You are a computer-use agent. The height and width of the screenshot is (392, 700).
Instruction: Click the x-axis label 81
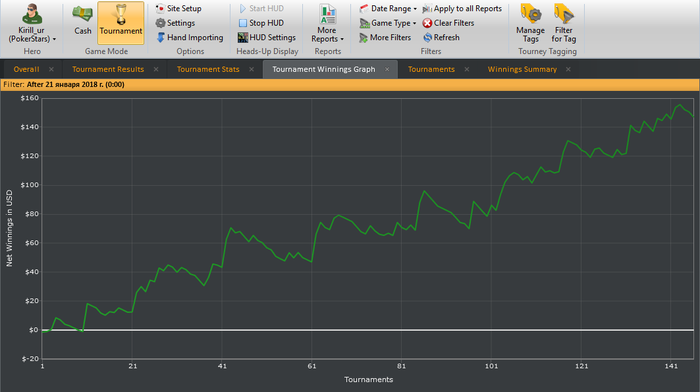[401, 366]
